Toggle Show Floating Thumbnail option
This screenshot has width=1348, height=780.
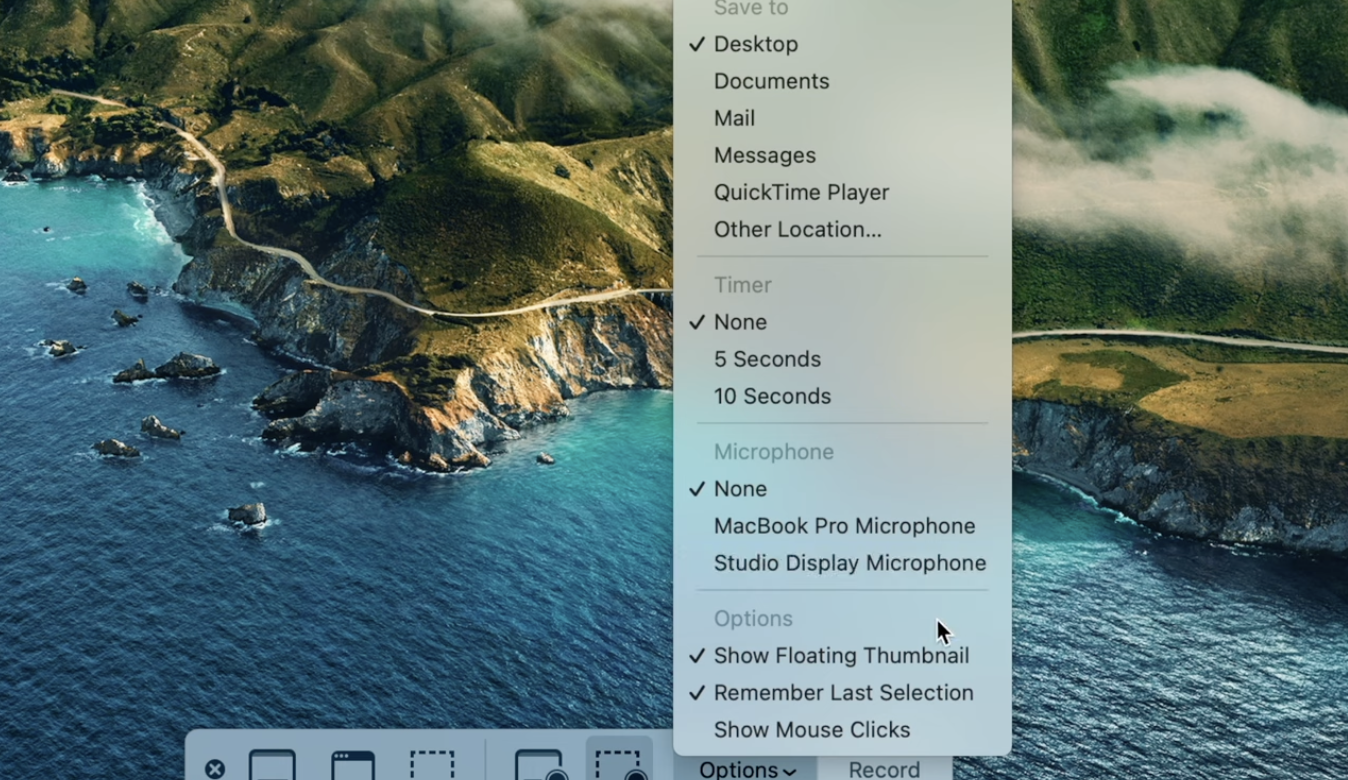pos(842,656)
